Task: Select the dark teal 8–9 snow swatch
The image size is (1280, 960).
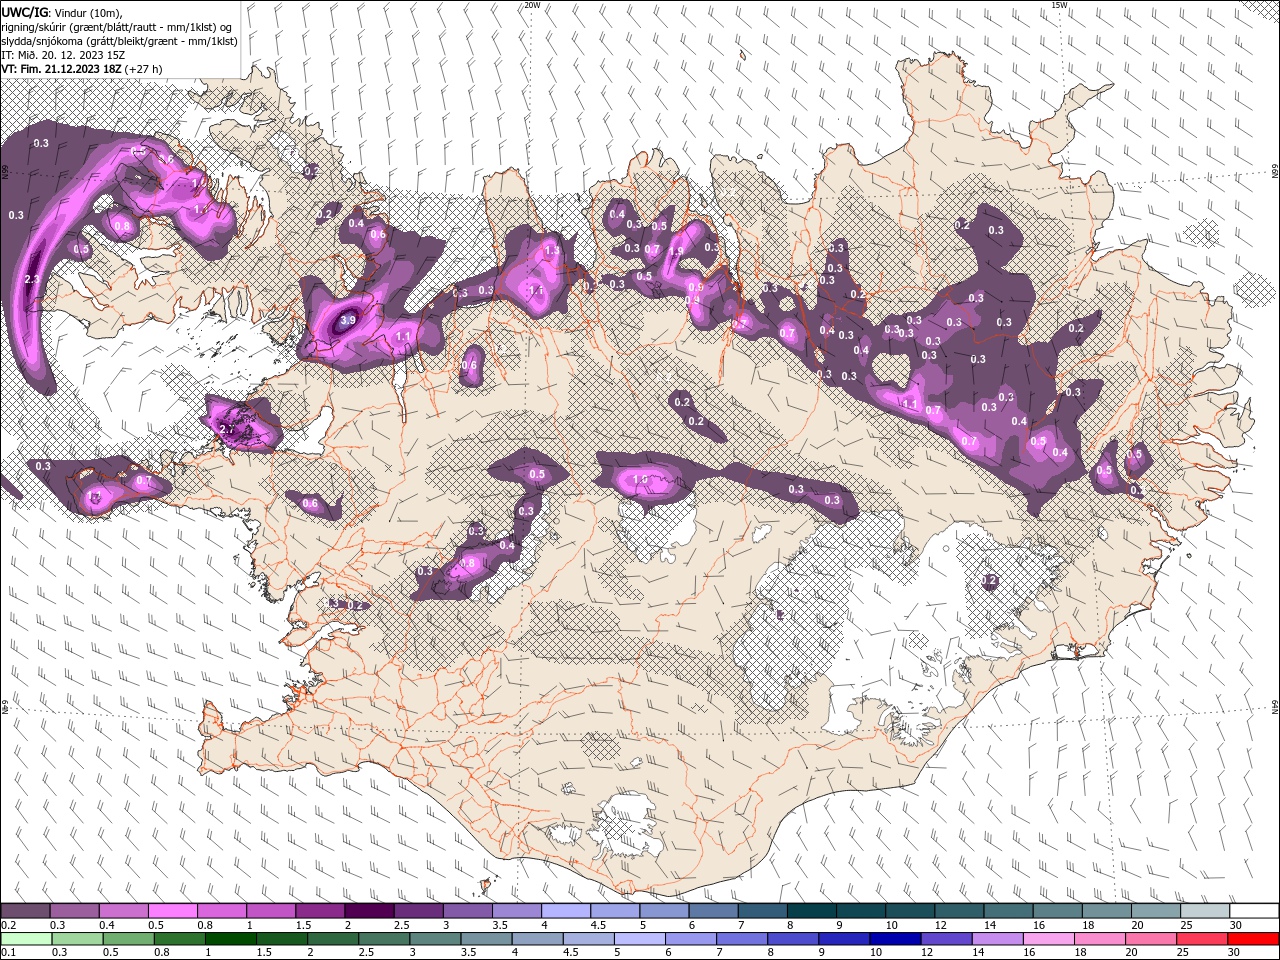Action: [812, 911]
